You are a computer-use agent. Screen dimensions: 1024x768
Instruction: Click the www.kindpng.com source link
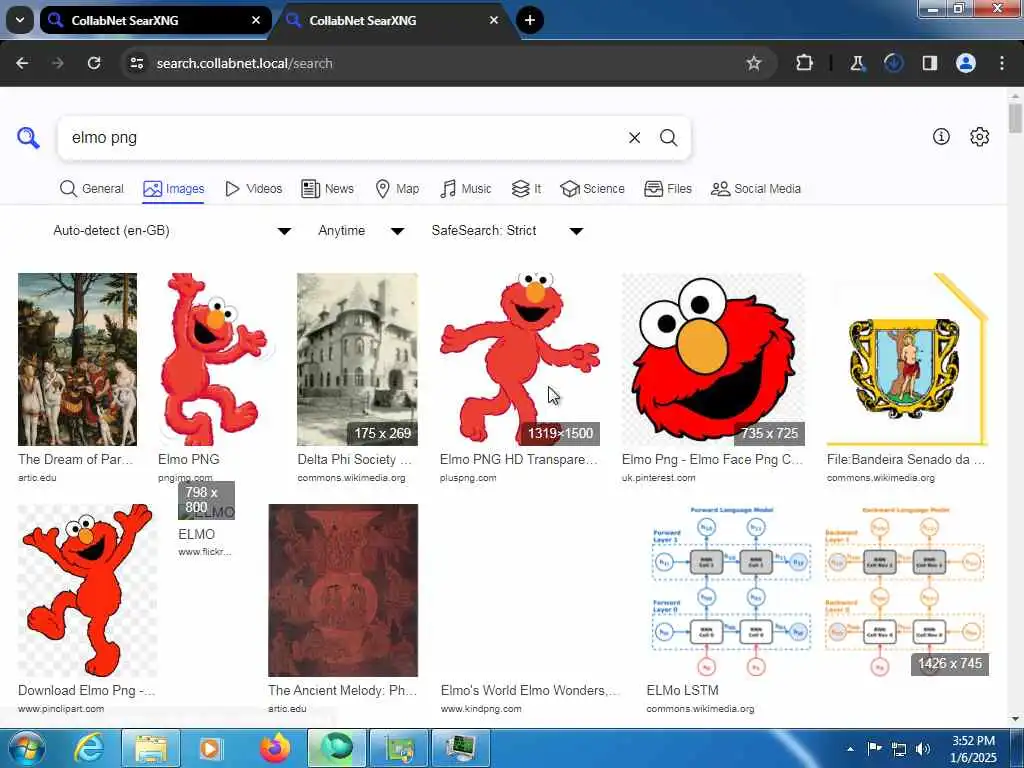[481, 709]
